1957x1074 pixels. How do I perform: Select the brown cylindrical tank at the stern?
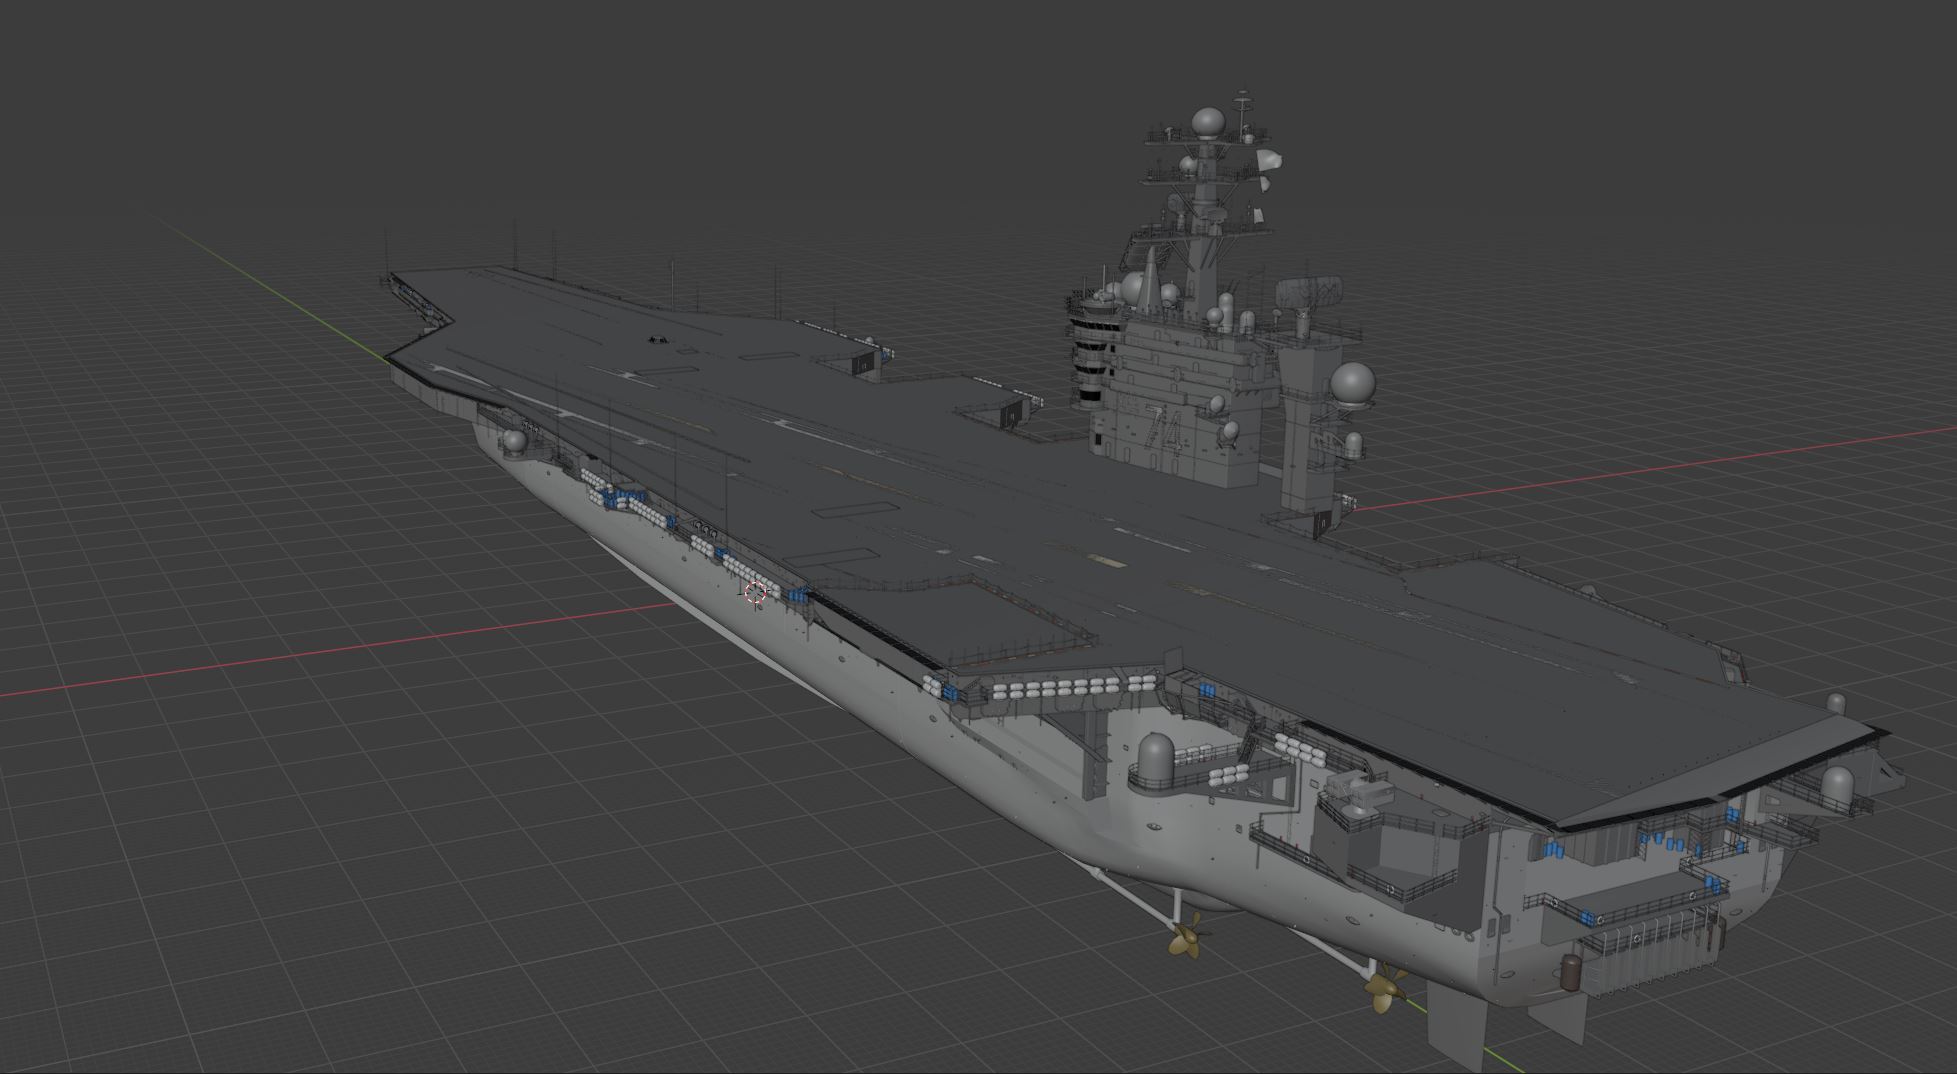tap(1572, 971)
